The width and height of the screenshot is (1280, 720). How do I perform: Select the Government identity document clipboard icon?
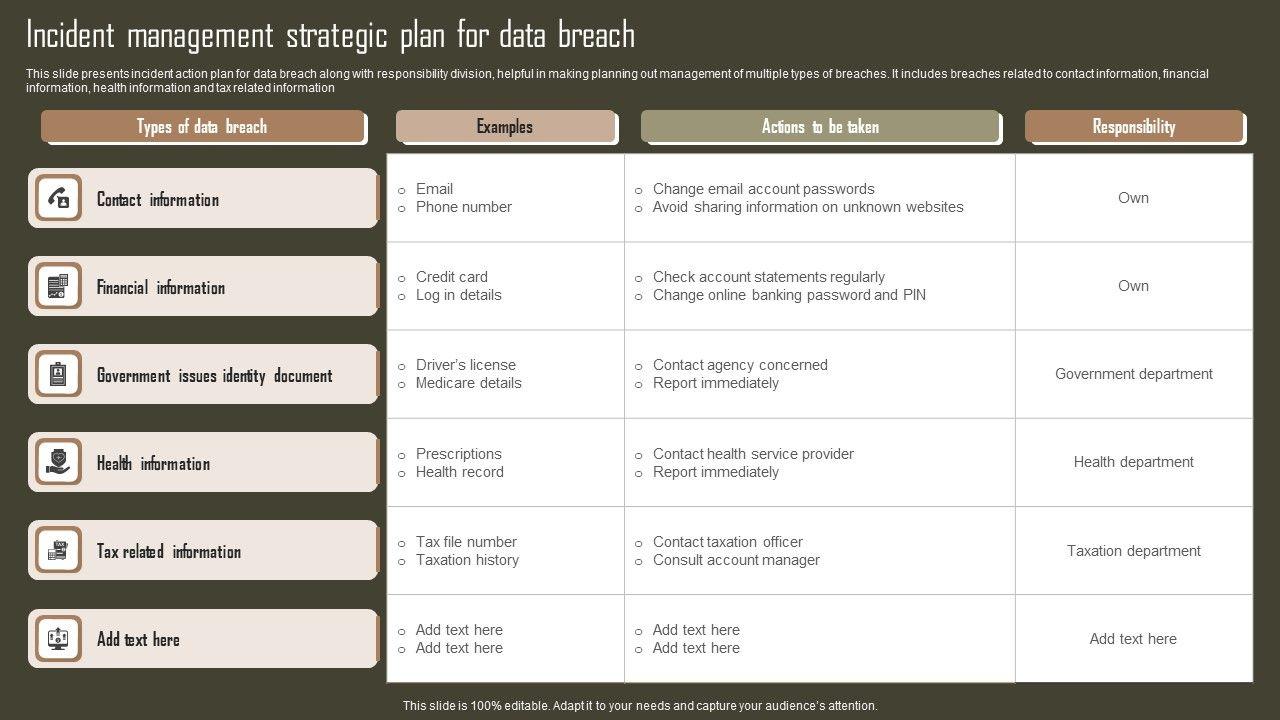coord(58,375)
